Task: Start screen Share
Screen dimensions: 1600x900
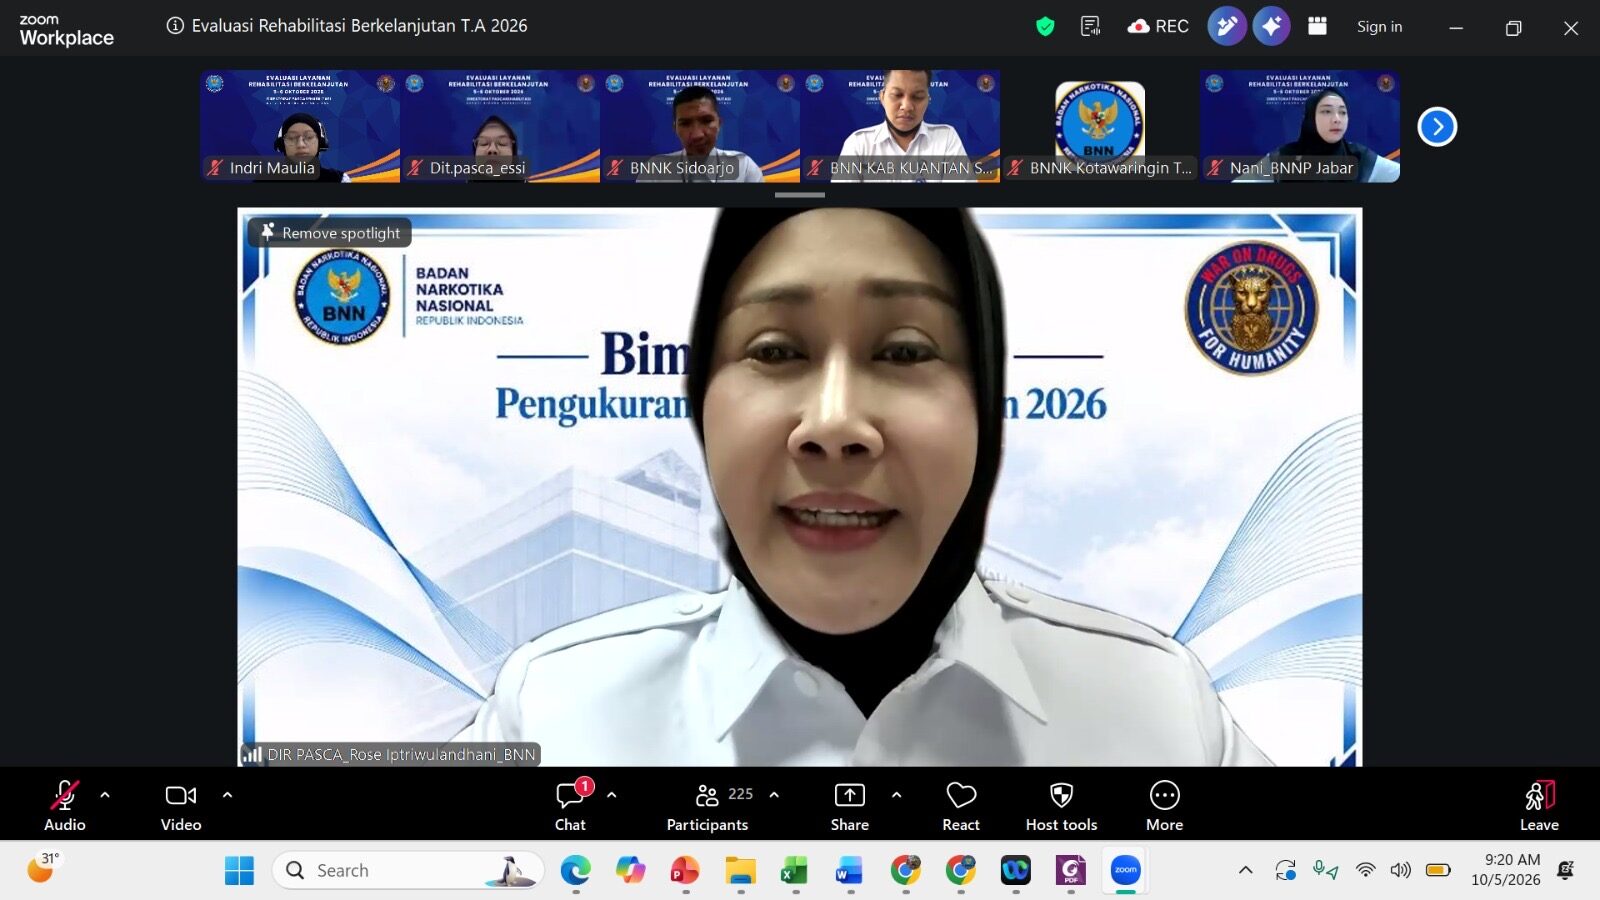Action: (850, 805)
